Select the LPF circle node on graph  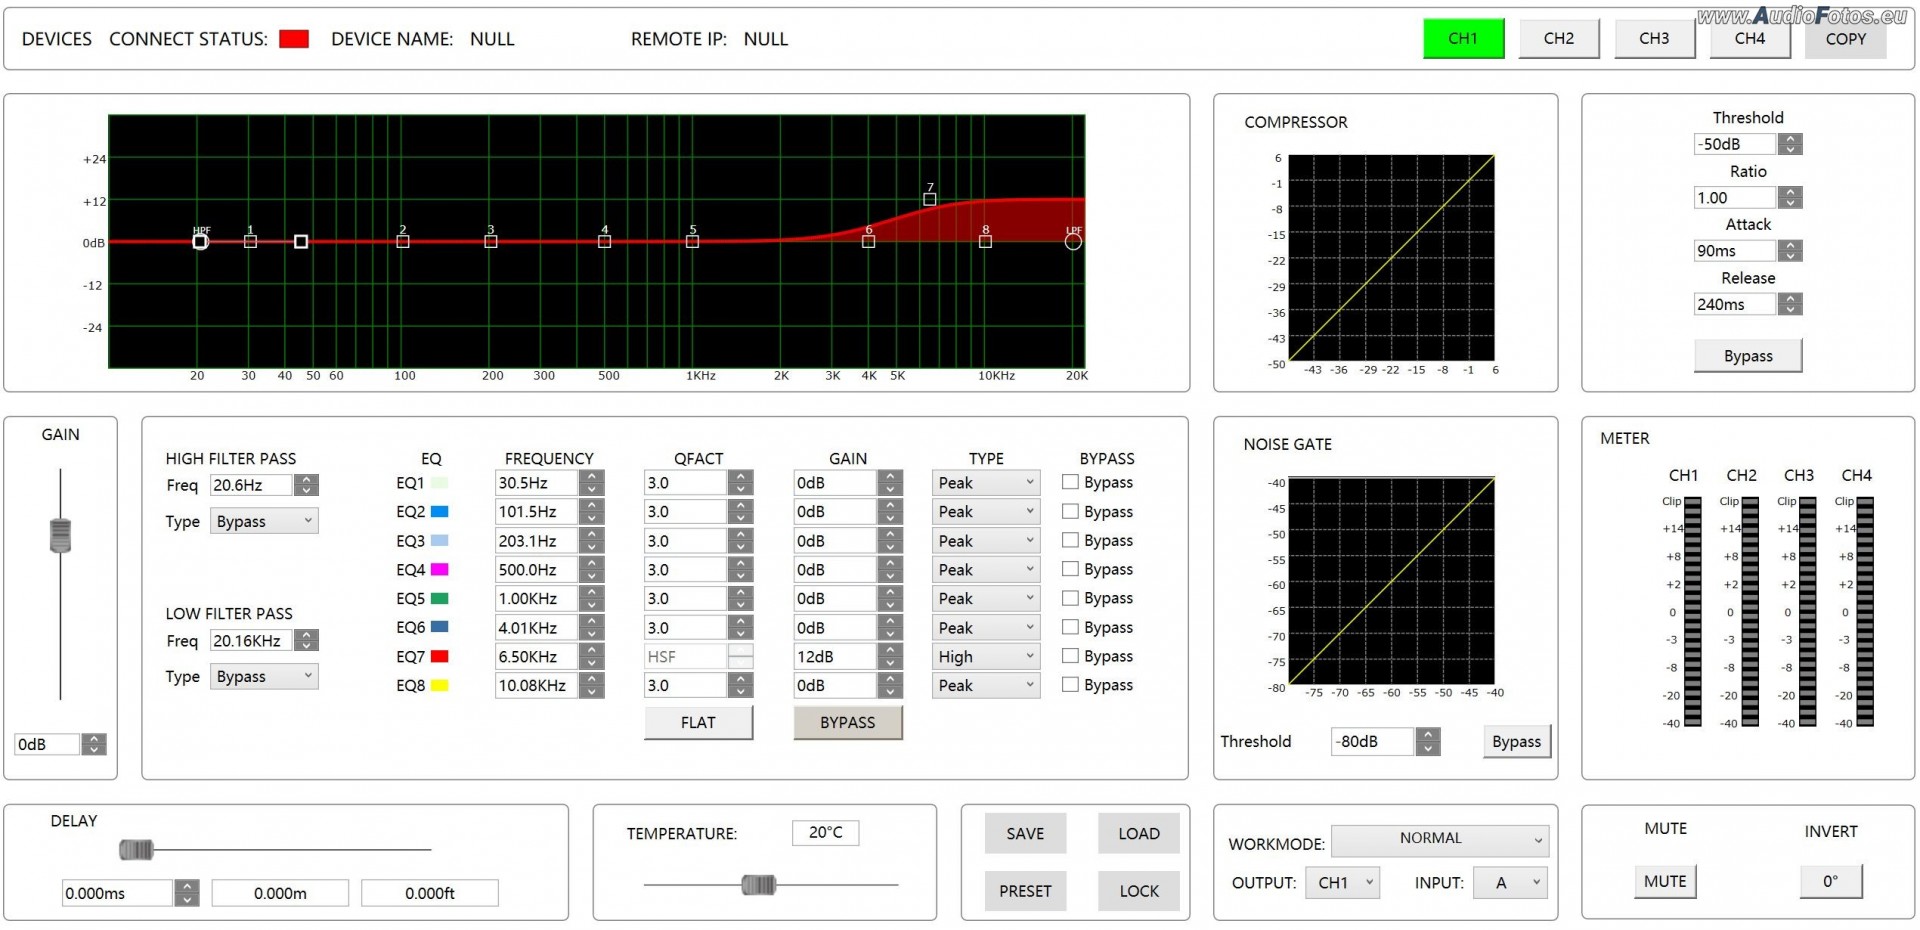pos(1073,241)
